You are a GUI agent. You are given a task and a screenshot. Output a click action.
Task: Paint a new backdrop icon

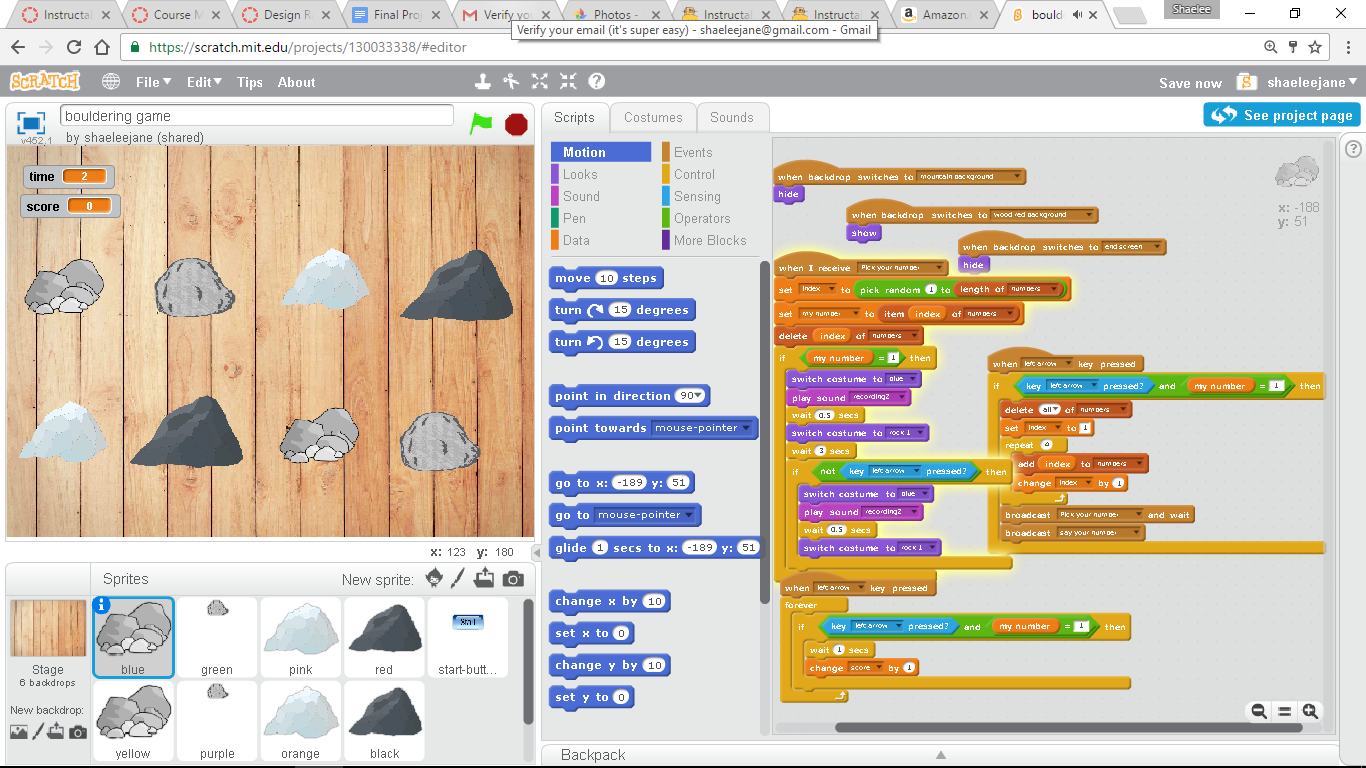[x=38, y=732]
